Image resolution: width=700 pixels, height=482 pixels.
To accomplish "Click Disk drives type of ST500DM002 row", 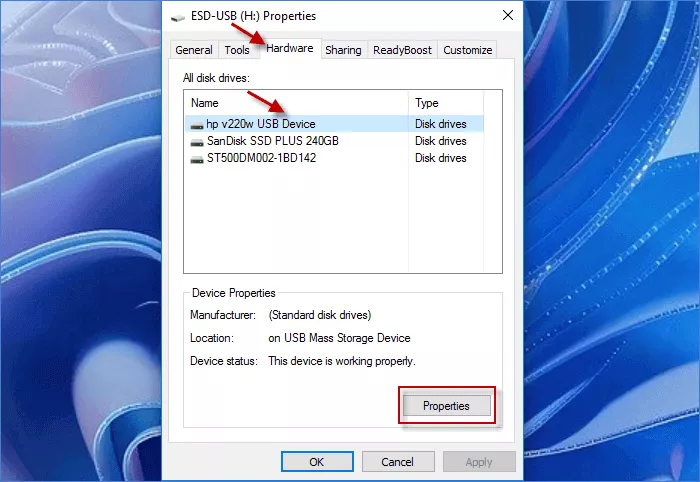I will click(441, 158).
